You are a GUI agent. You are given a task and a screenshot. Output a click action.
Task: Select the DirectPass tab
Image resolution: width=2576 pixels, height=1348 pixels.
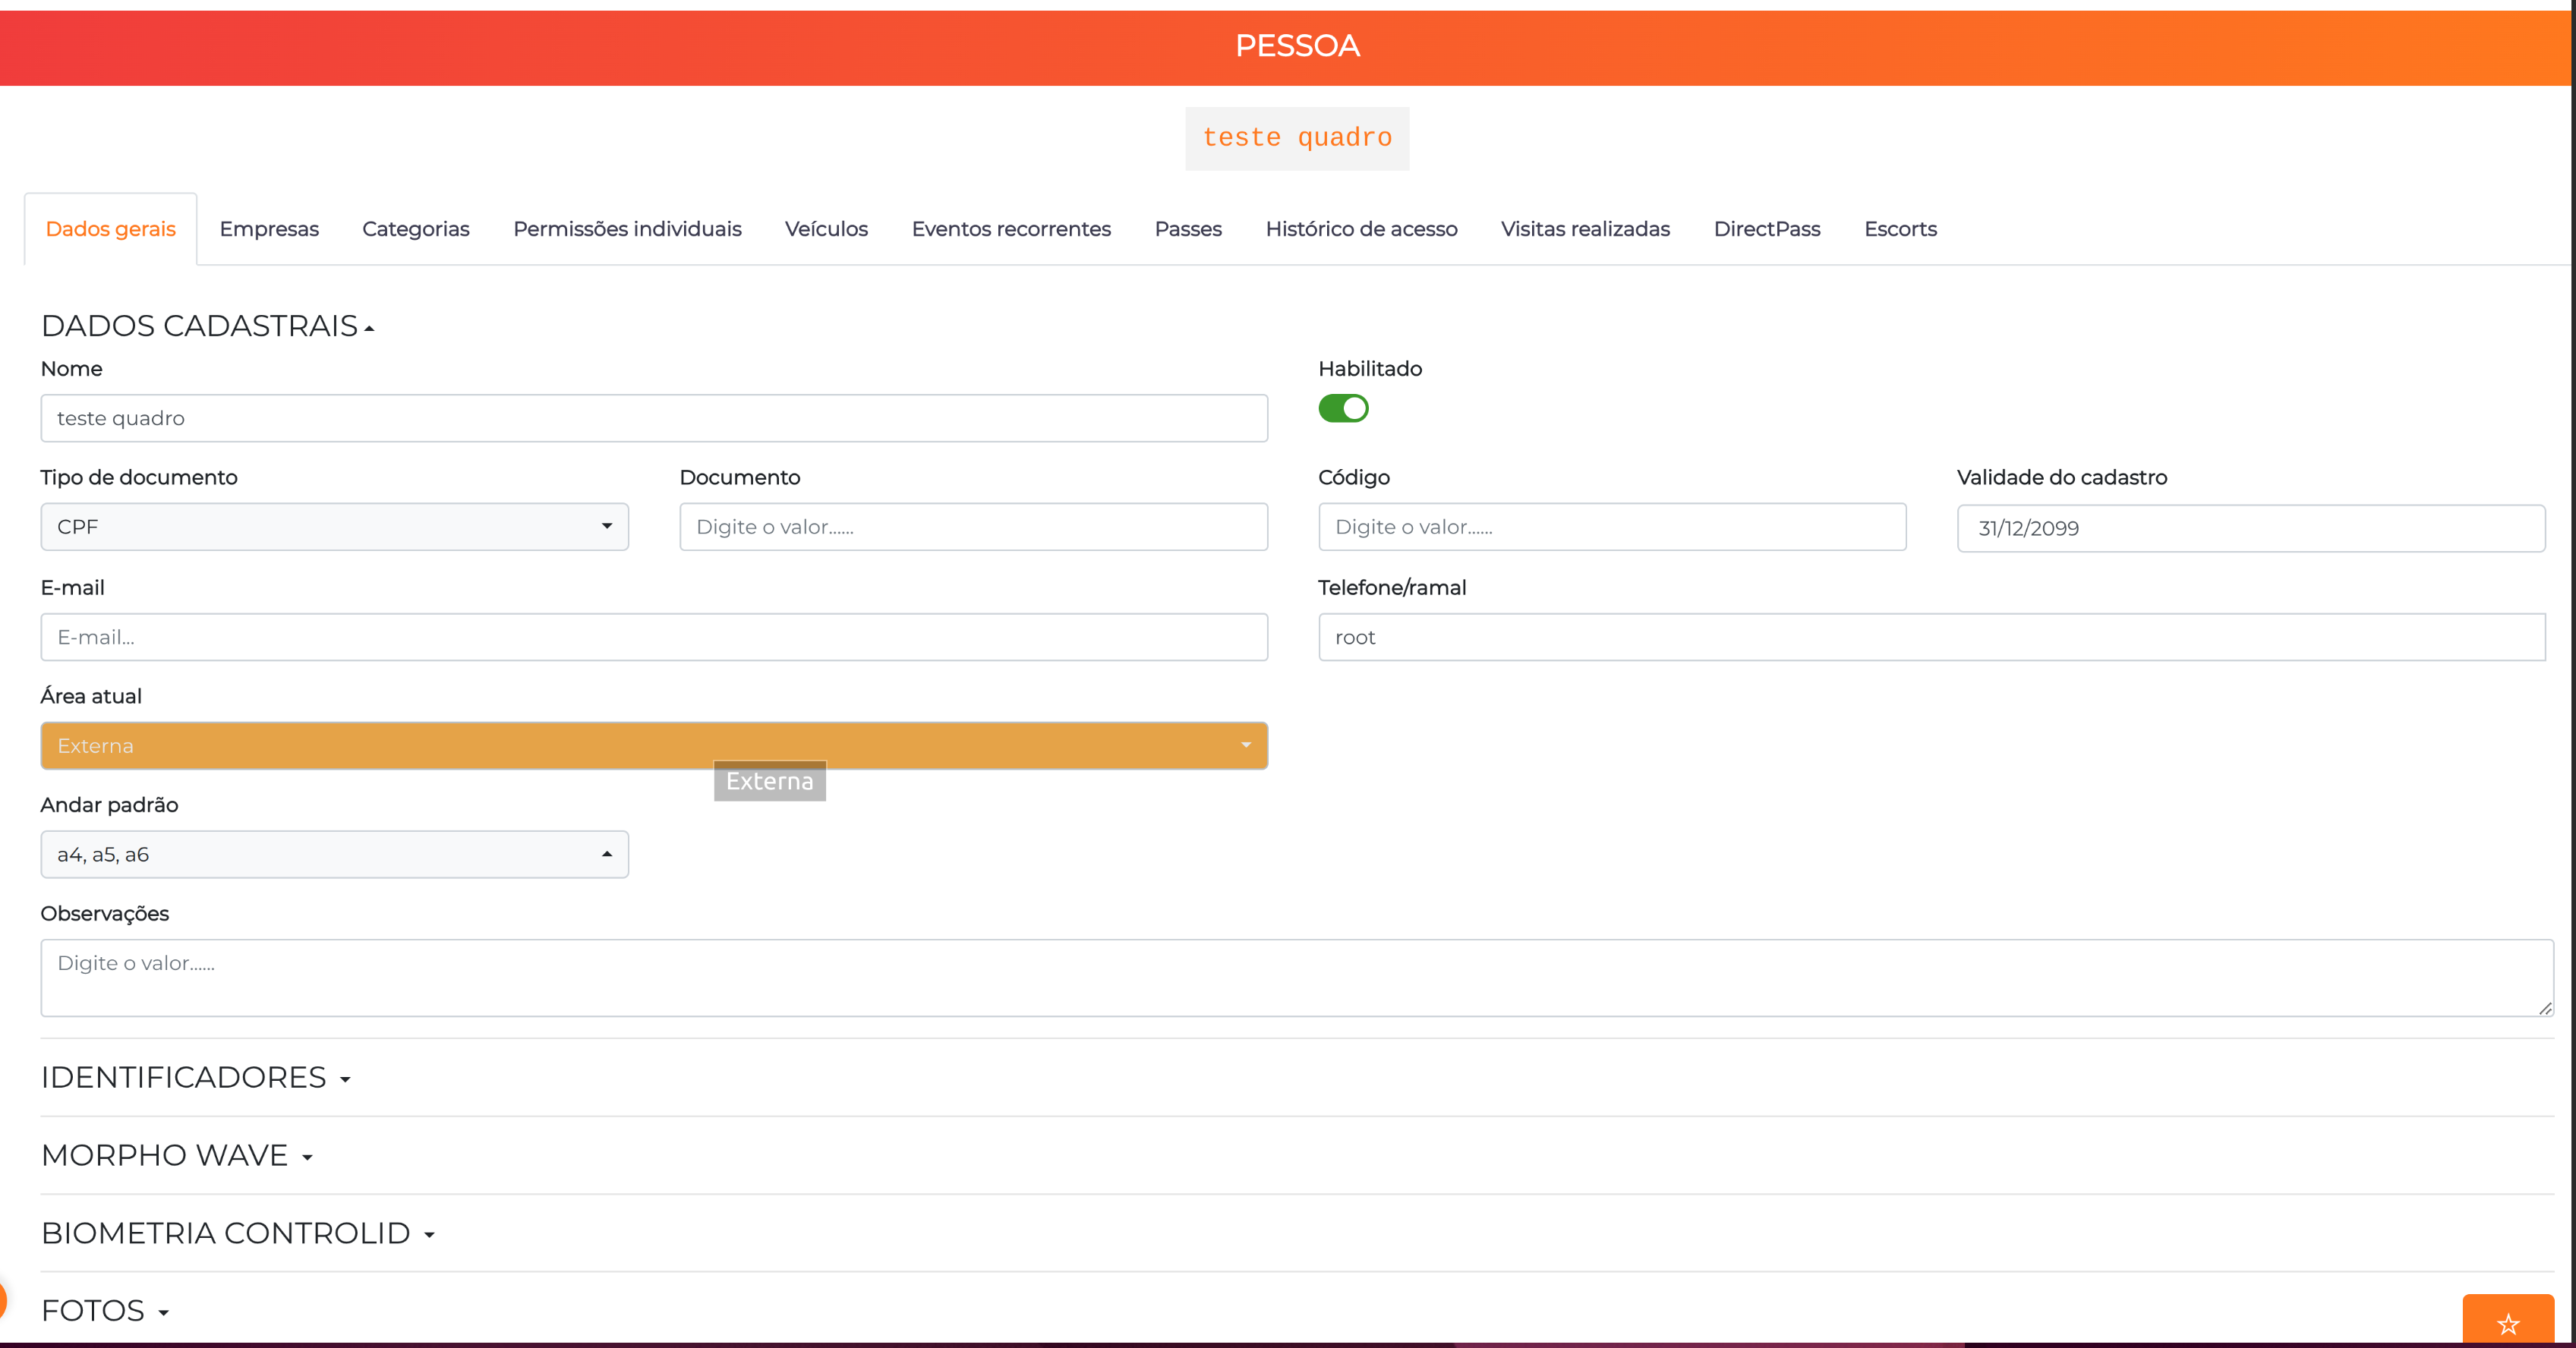pos(1767,229)
